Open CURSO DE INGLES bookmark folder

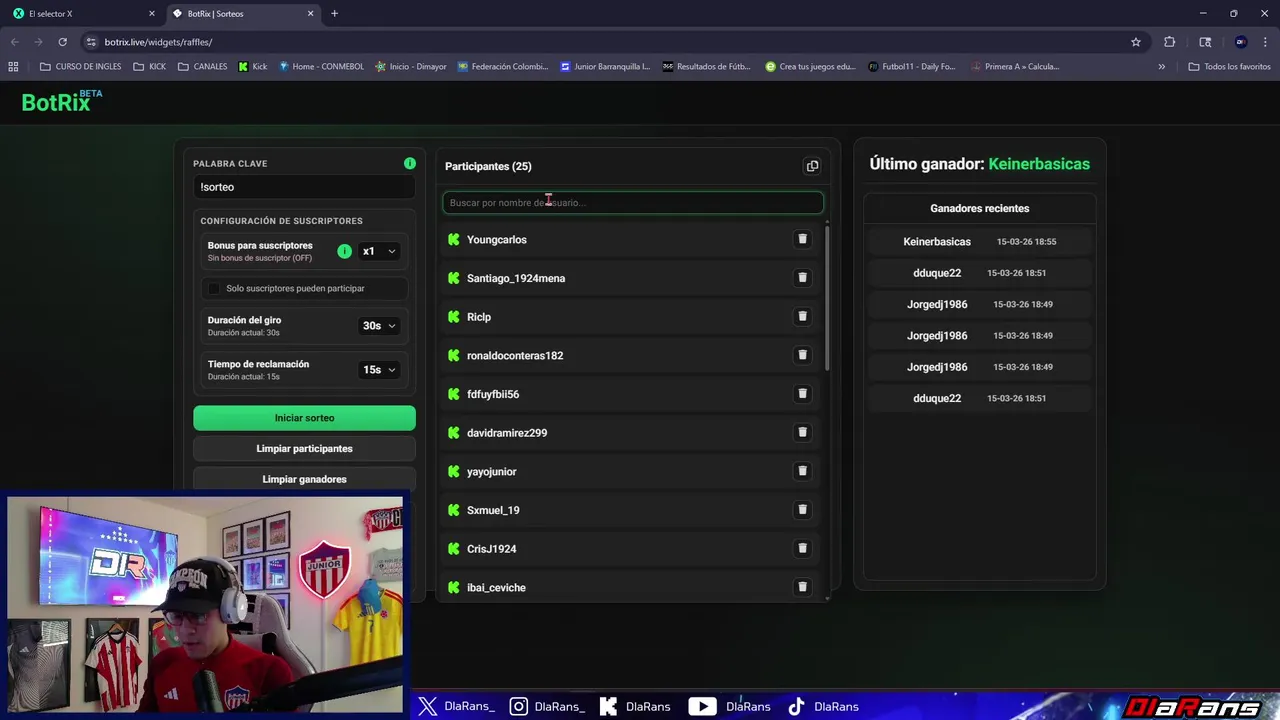(x=80, y=67)
